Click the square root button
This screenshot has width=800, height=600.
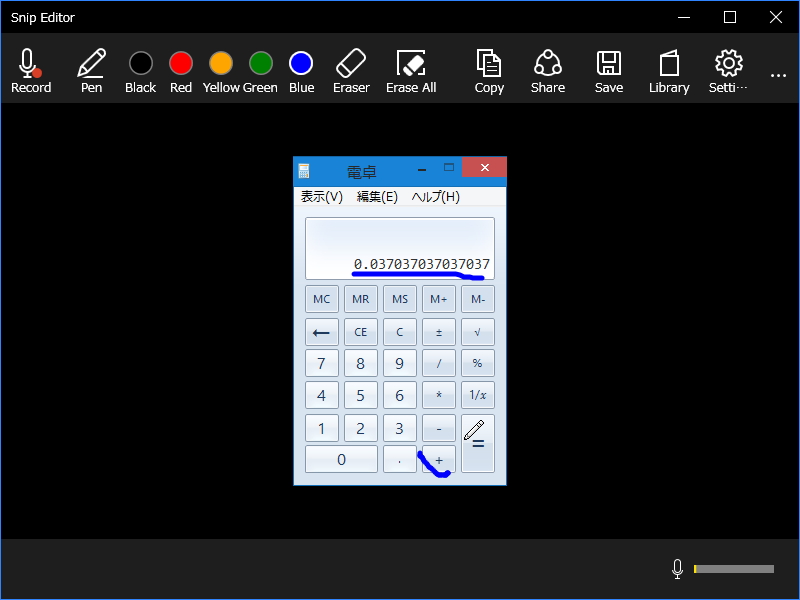(x=478, y=332)
